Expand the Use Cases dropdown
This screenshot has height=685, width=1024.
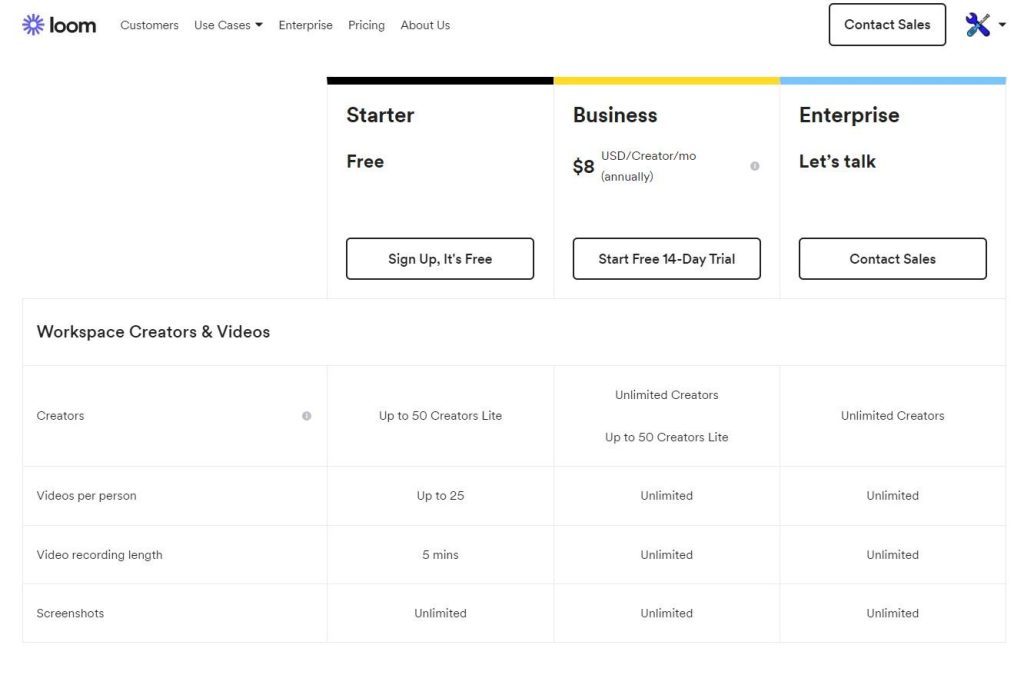[x=228, y=25]
